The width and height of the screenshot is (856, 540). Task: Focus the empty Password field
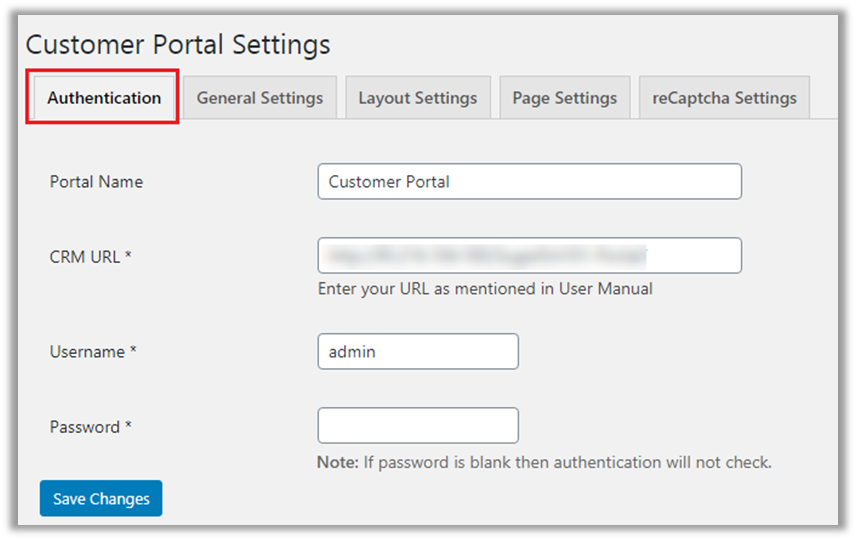click(417, 426)
